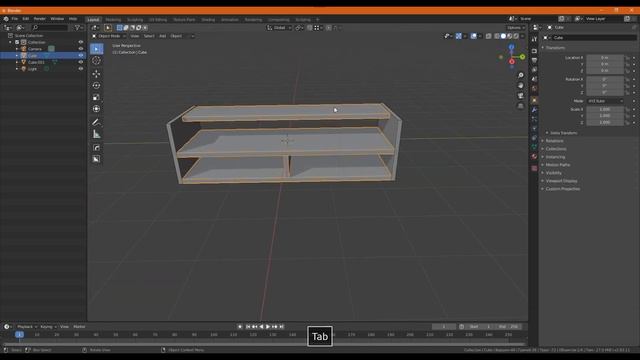Viewport: 640px width, 360px height.
Task: Open Tool properties tab
Action: [x=534, y=39]
